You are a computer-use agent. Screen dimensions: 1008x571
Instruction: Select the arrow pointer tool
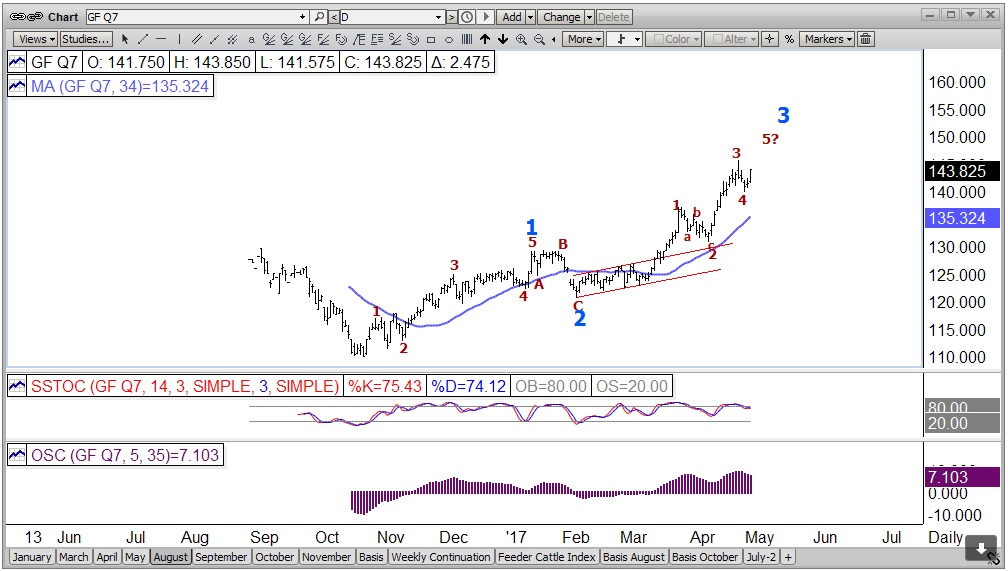[125, 39]
